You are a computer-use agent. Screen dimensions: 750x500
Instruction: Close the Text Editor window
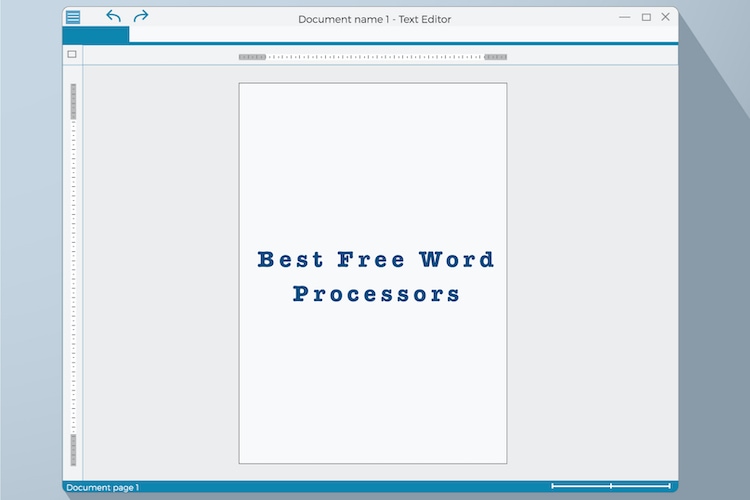[x=666, y=17]
